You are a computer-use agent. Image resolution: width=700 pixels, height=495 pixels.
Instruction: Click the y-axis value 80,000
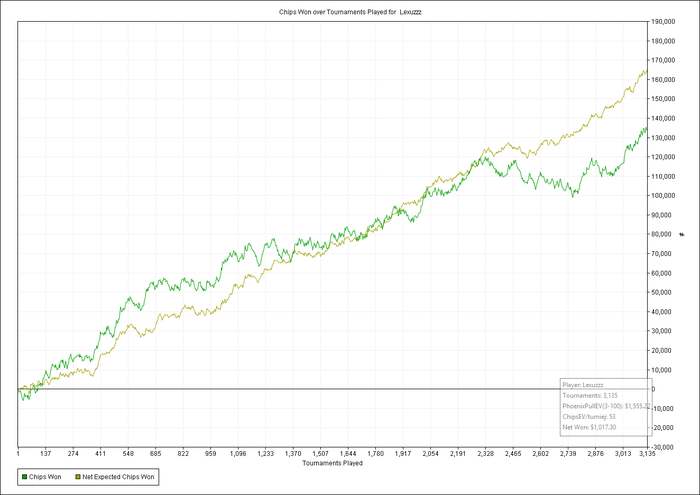(662, 234)
